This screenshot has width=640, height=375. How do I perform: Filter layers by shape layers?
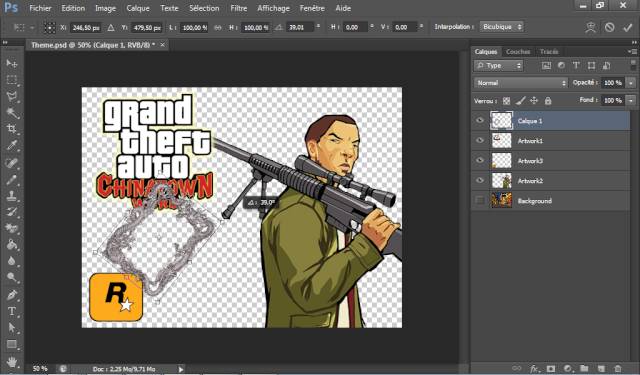(x=591, y=66)
